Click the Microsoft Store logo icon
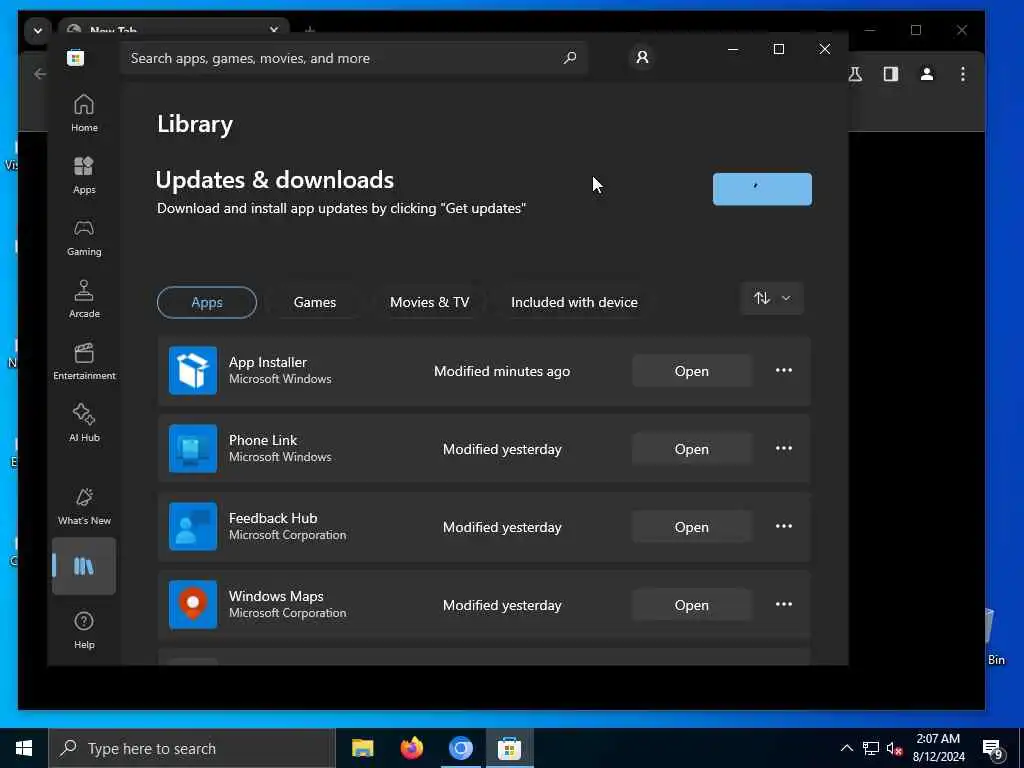Image resolution: width=1024 pixels, height=768 pixels. click(x=75, y=58)
